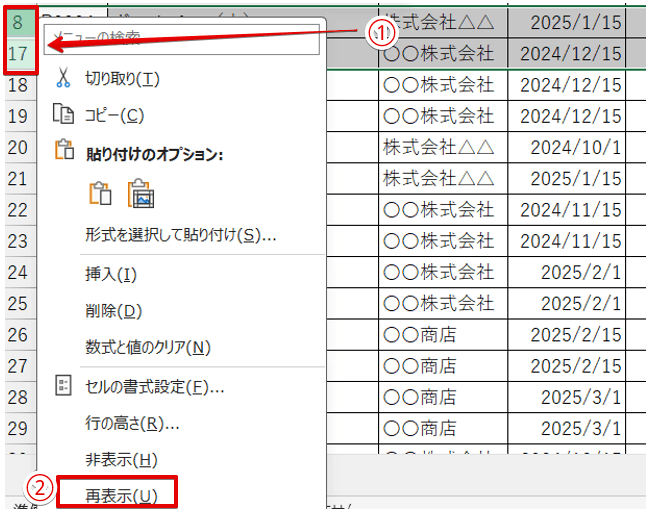Select row header 26
Viewport: 646px width, 515px height.
pyautogui.click(x=21, y=335)
